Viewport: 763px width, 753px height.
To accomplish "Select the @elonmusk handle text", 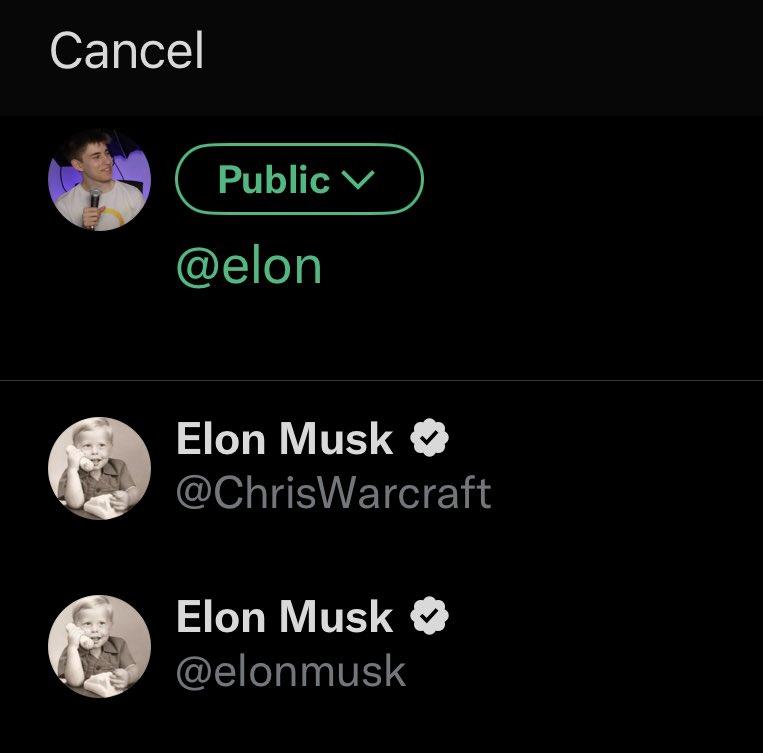I will tap(291, 671).
